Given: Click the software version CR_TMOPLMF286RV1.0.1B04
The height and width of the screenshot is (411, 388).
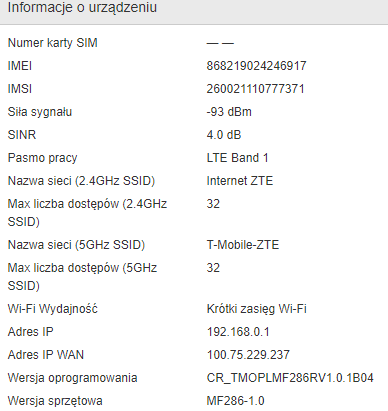Looking at the screenshot, I should tap(290, 378).
